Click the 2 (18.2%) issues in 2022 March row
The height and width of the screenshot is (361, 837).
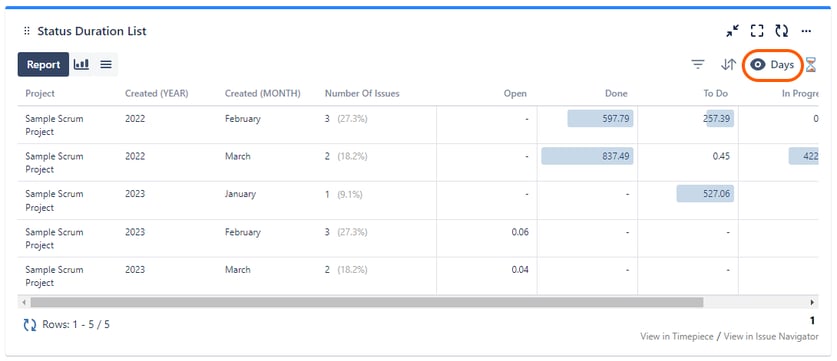pyautogui.click(x=346, y=156)
